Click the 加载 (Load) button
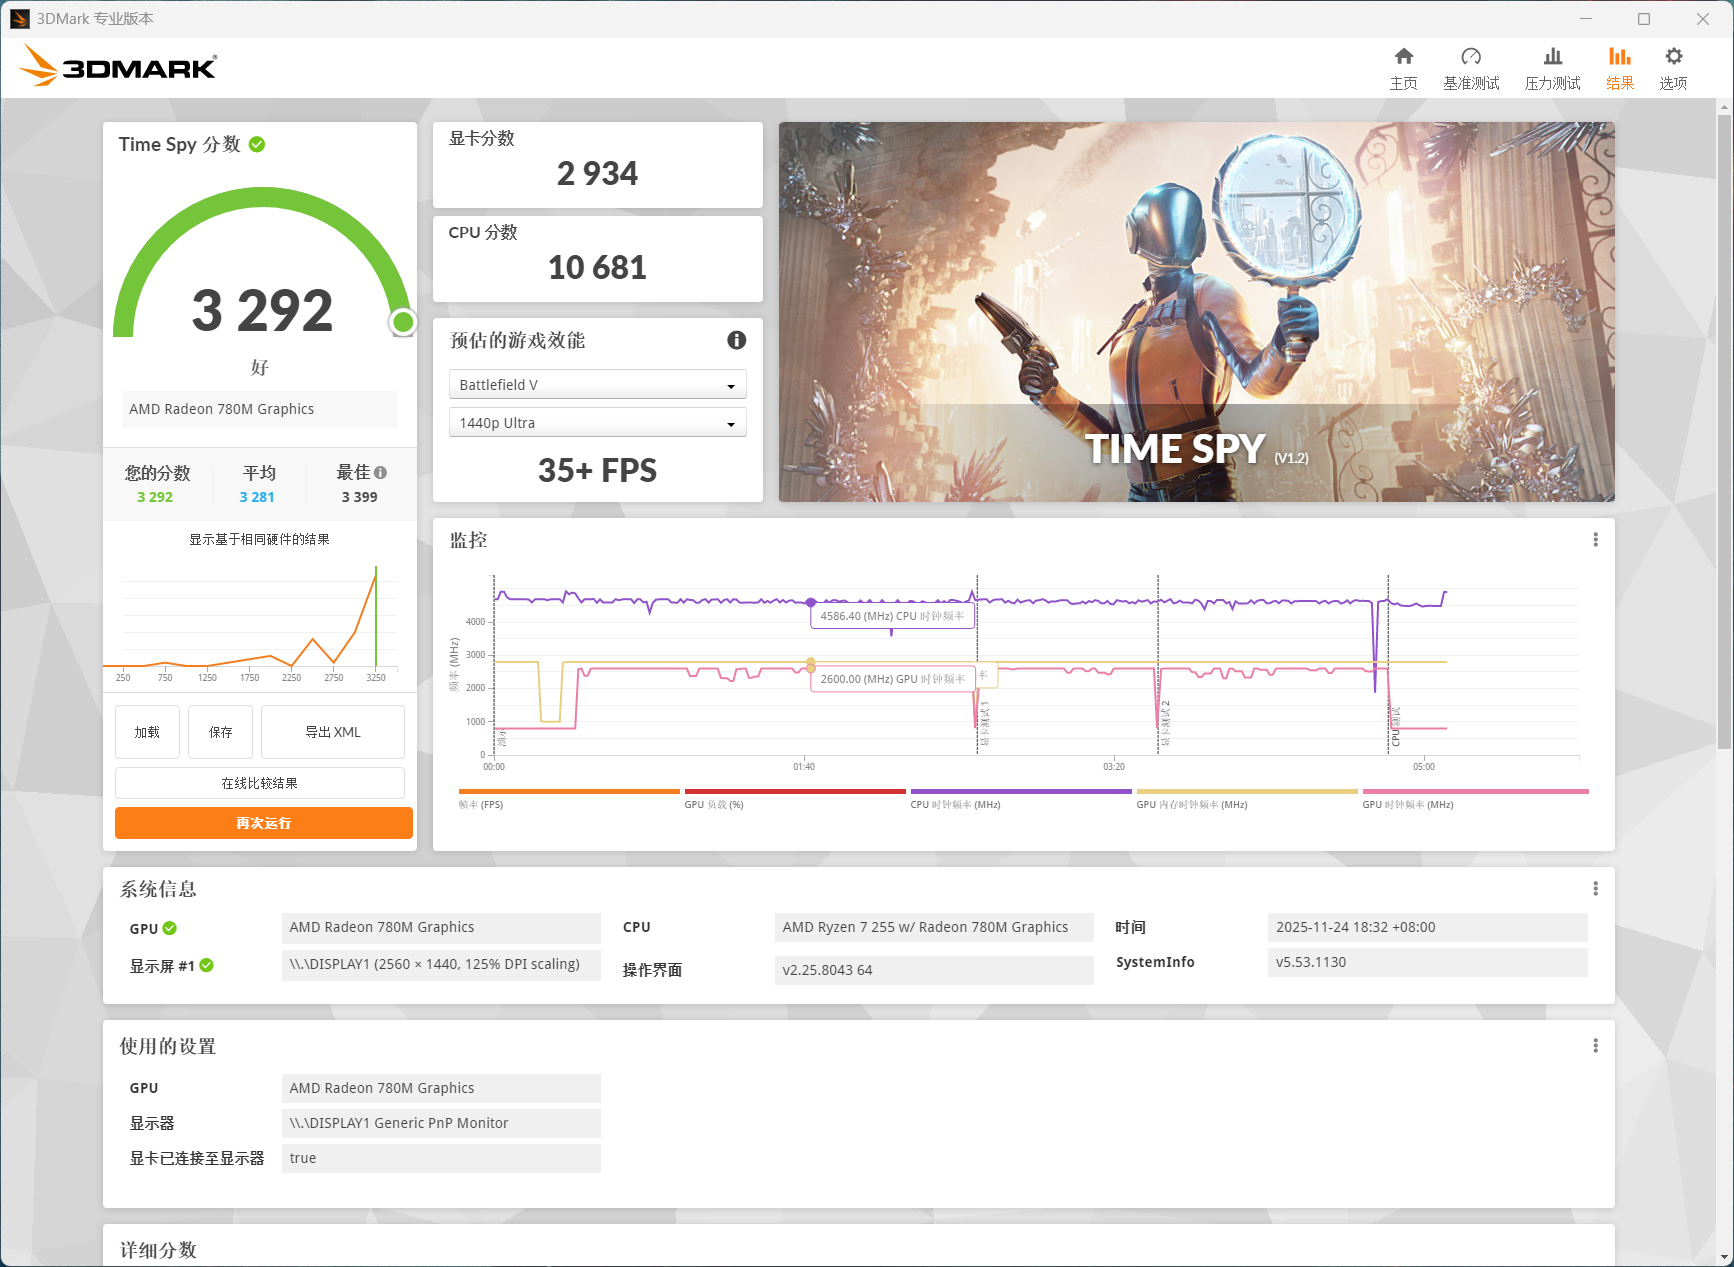This screenshot has width=1734, height=1267. 147,732
